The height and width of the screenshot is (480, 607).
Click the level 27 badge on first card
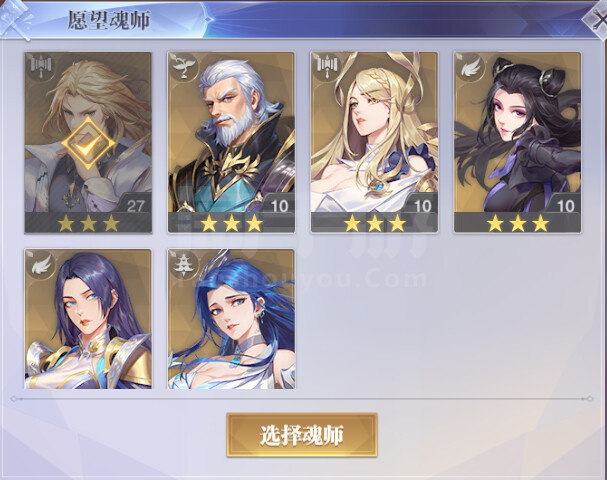pos(134,204)
